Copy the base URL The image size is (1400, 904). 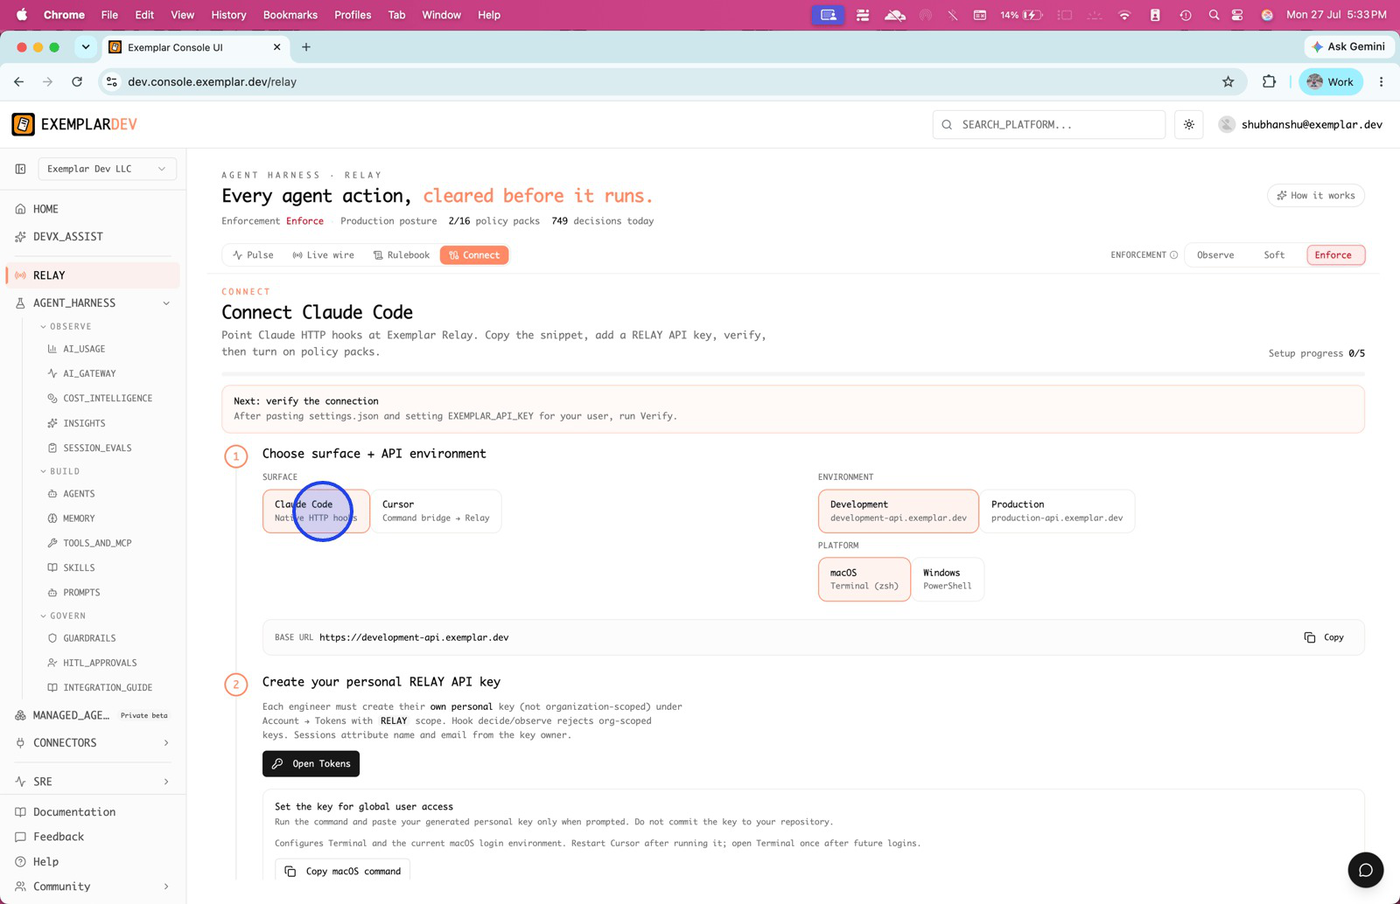point(1324,638)
